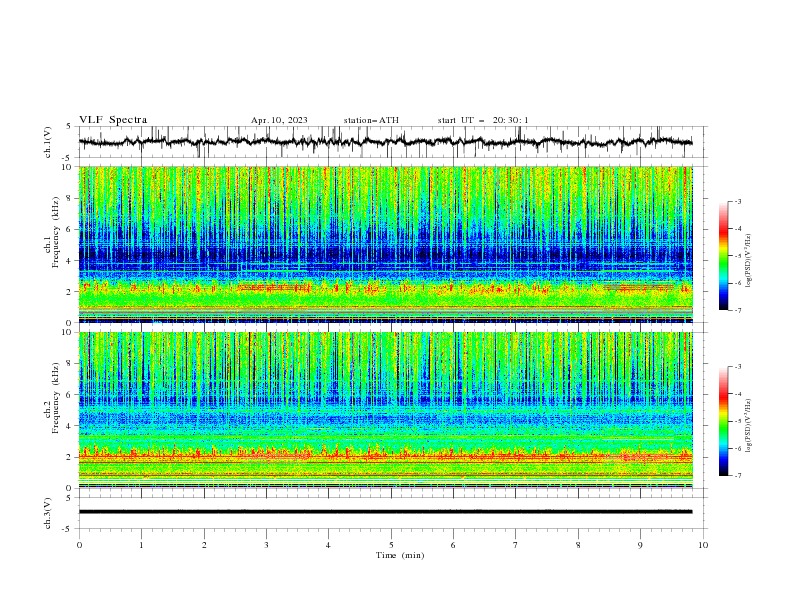Screen dimensions: 792x612
Task: Click the "-3" tick on the upper colorbar
Action: pyautogui.click(x=737, y=201)
